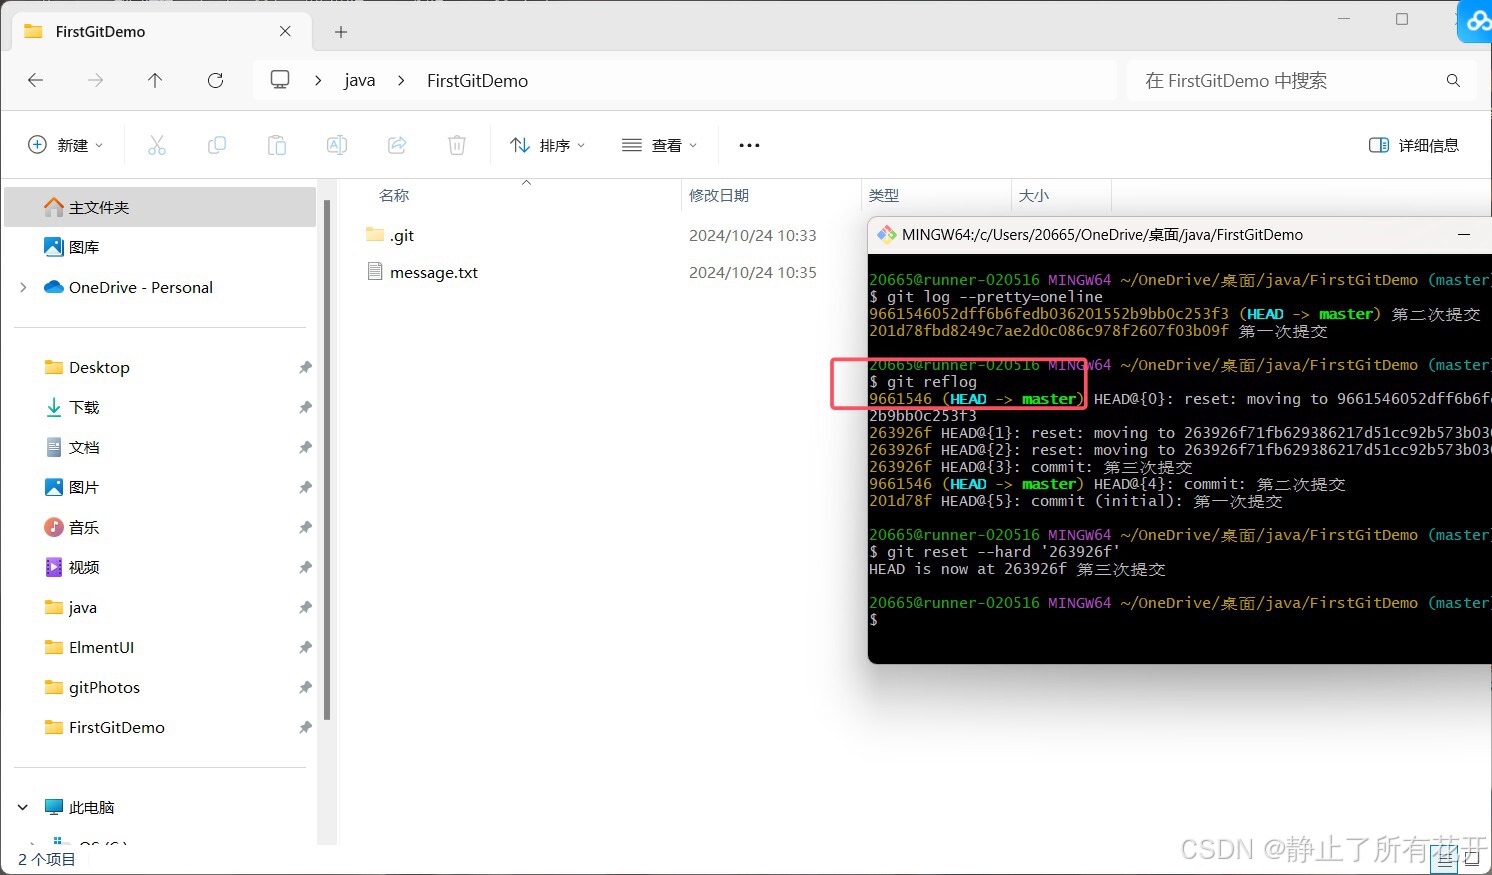
Task: Click pin icon next to 下载
Action: coord(305,407)
